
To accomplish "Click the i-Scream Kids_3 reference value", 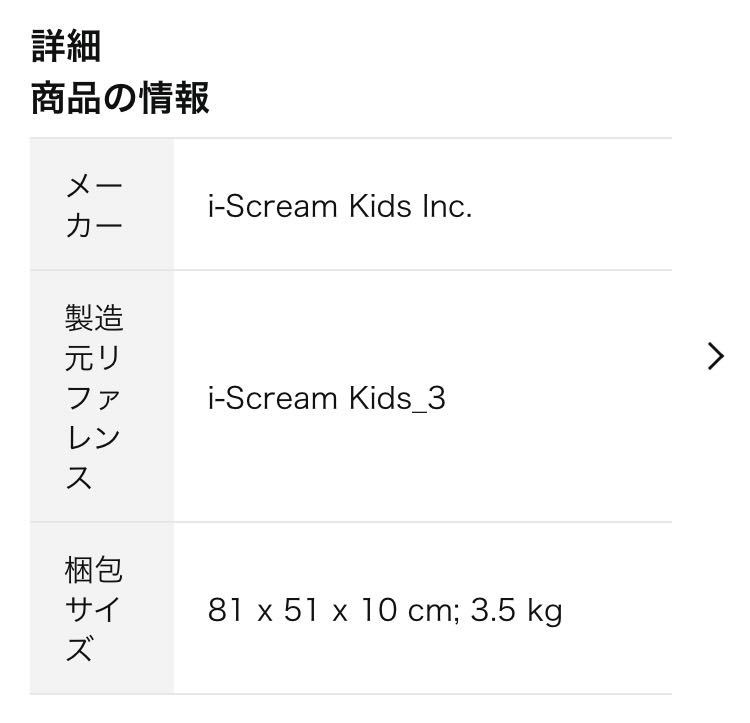I will click(326, 398).
